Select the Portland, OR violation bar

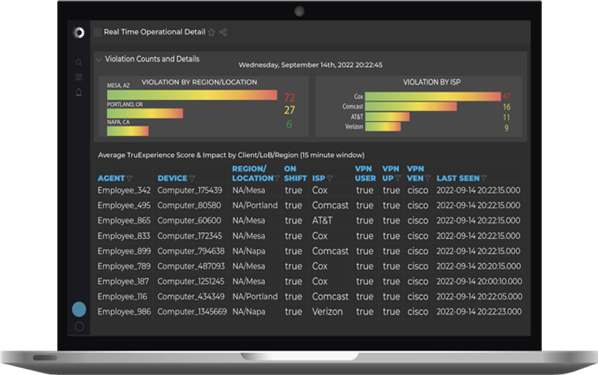[x=145, y=113]
